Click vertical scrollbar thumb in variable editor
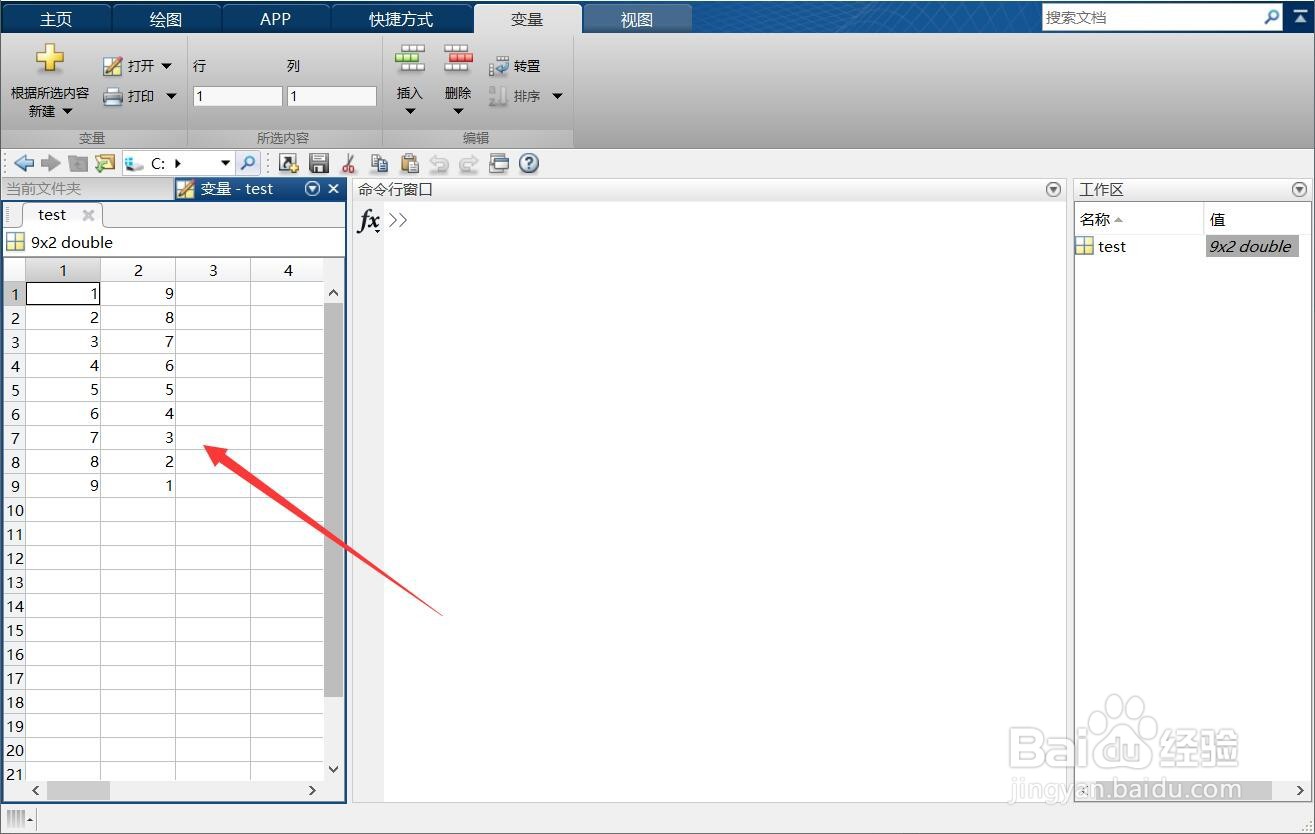The width and height of the screenshot is (1315, 834). 334,500
